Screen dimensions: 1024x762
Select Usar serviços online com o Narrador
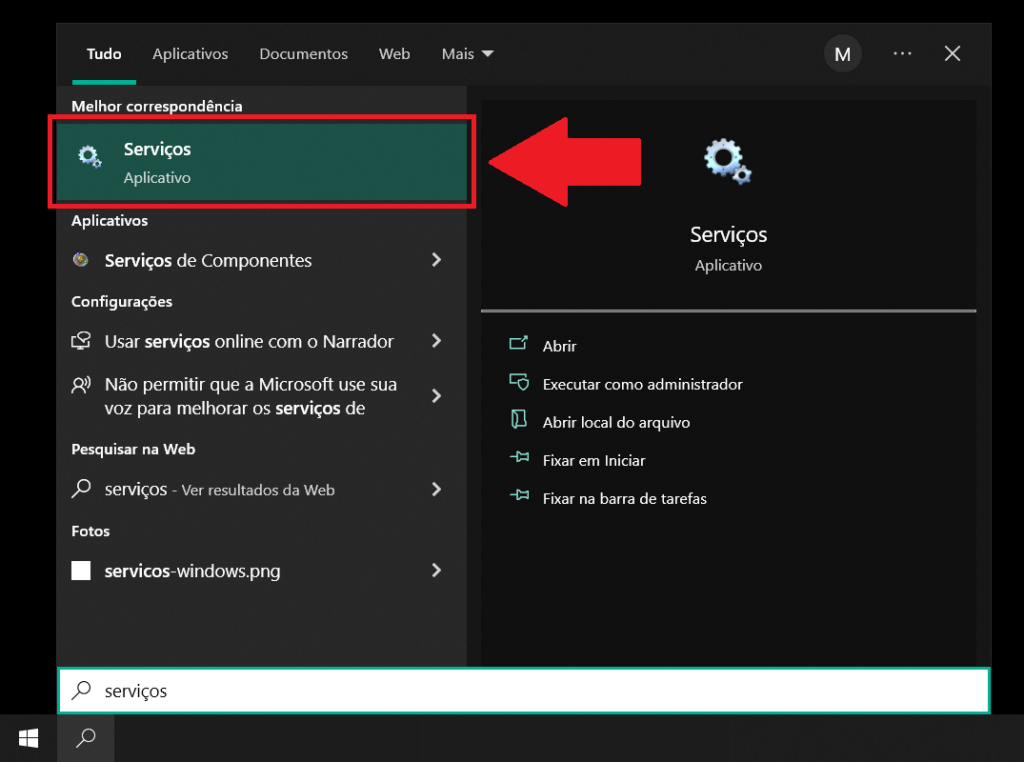[261, 341]
